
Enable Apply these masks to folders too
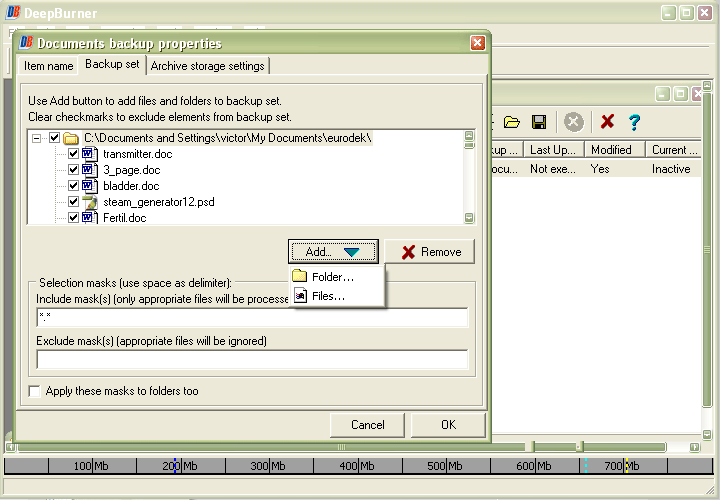[34, 391]
